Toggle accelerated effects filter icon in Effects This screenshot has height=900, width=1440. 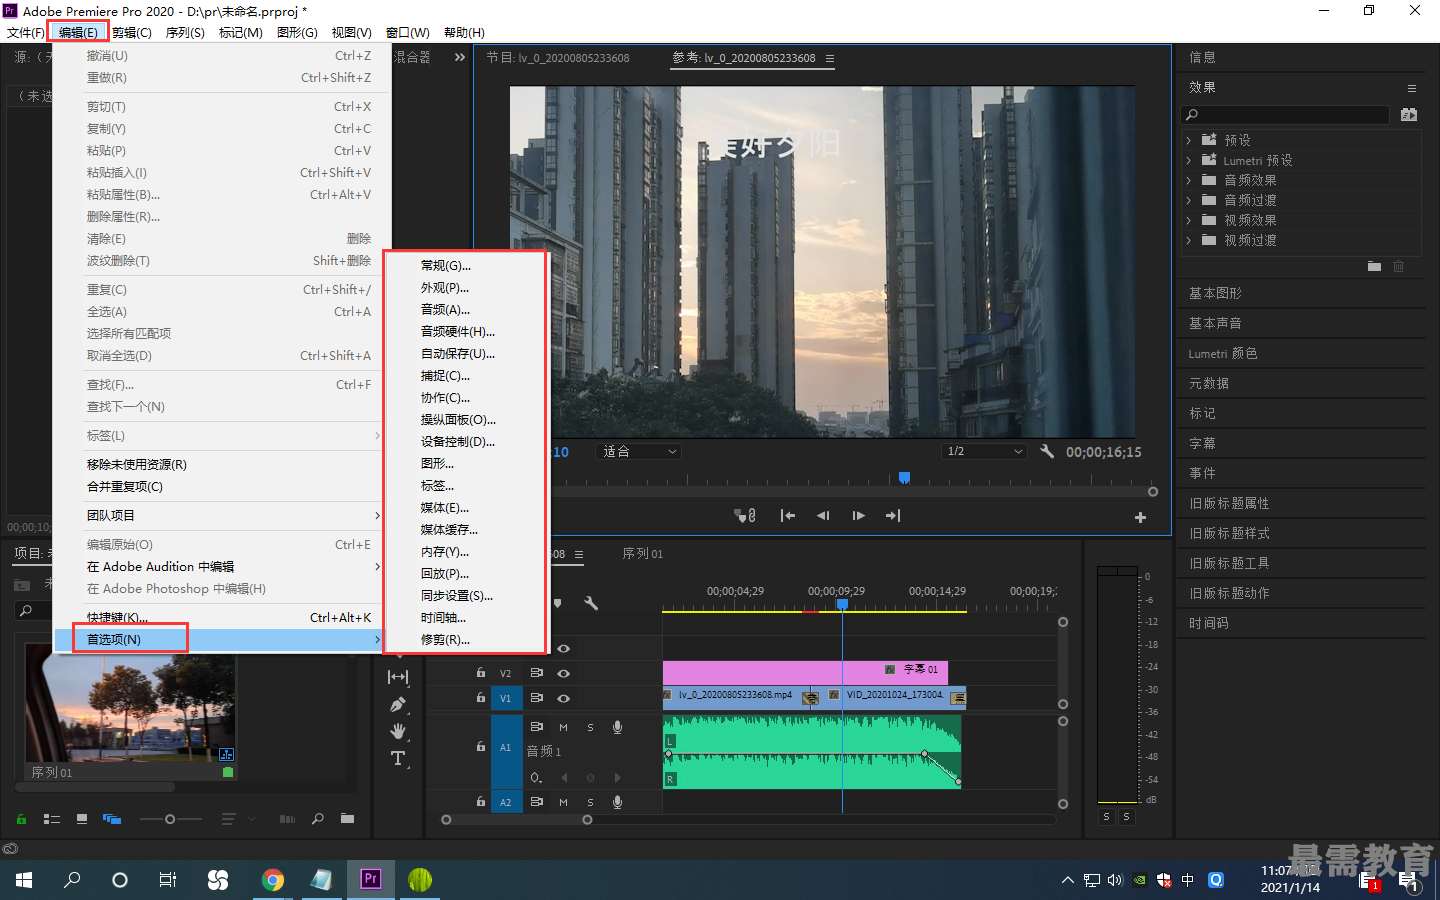(1409, 115)
